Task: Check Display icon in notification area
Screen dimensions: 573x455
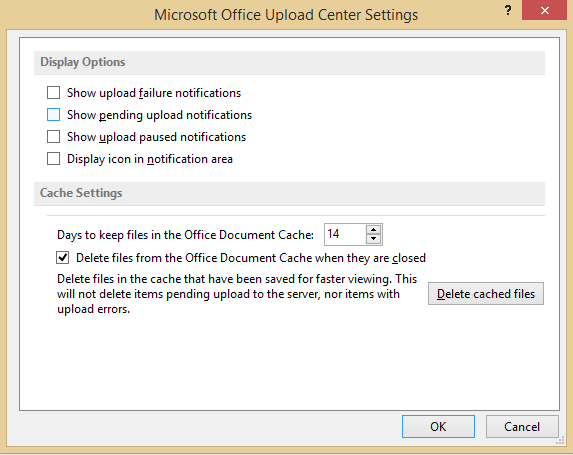Action: click(x=53, y=159)
